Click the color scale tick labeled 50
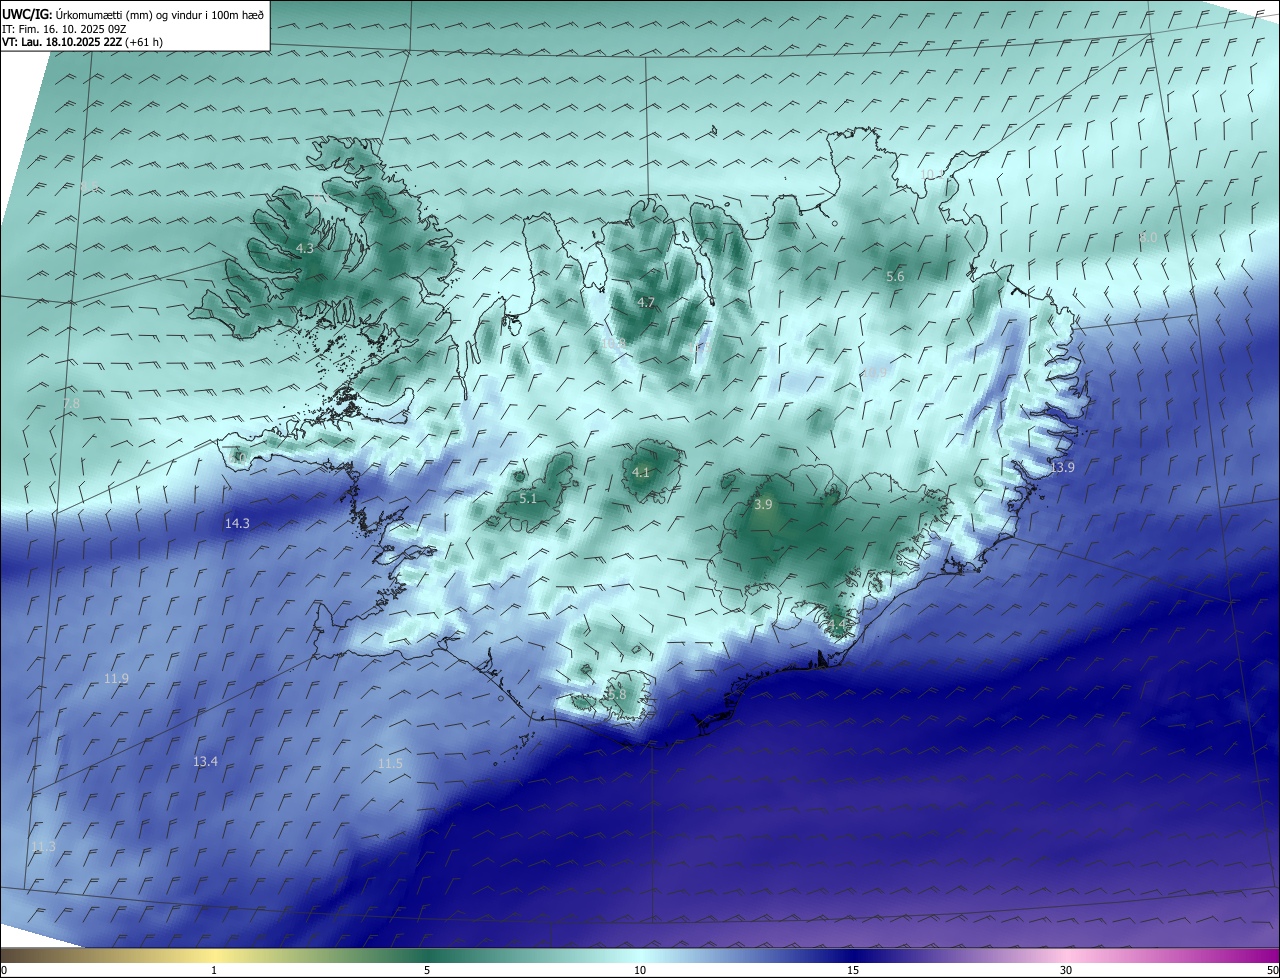The width and height of the screenshot is (1280, 978). [1273, 970]
